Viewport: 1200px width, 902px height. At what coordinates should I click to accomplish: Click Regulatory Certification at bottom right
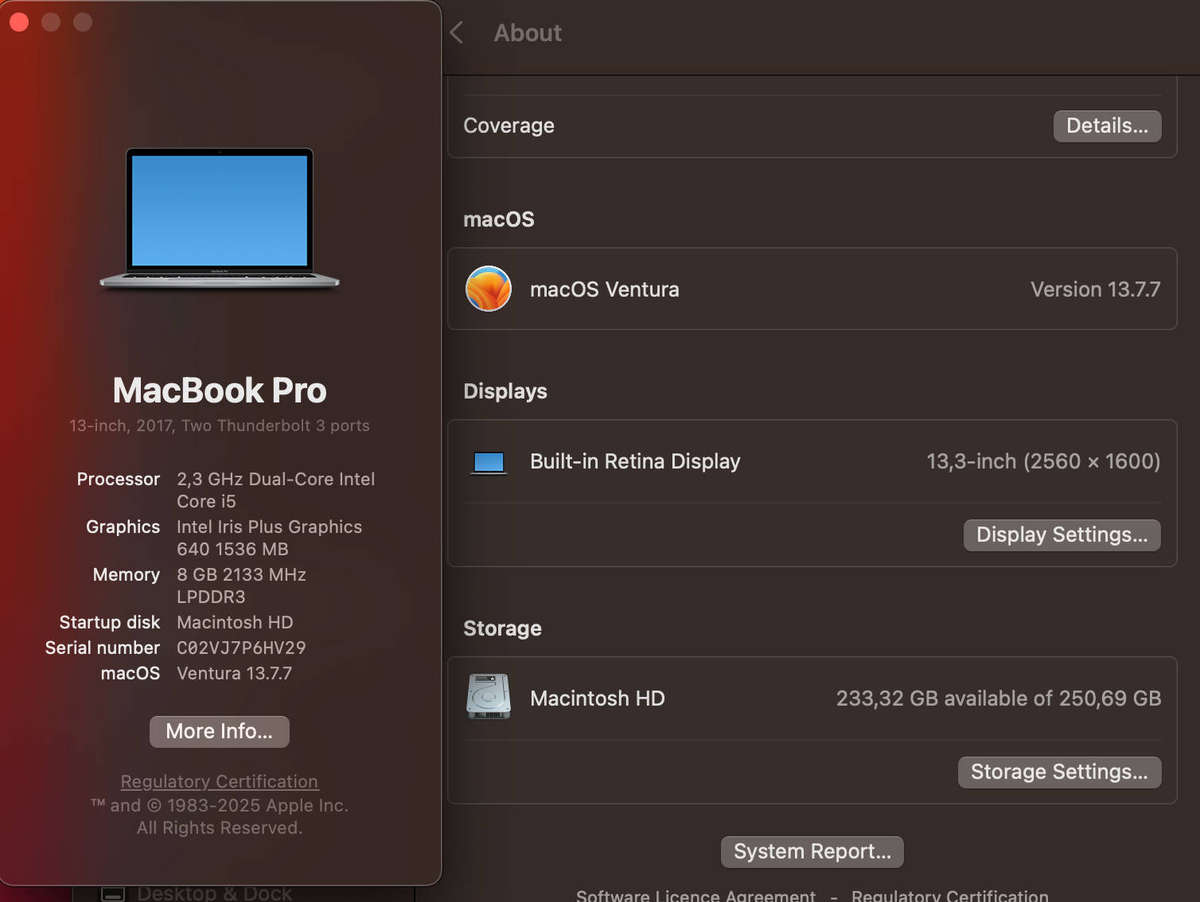point(949,895)
